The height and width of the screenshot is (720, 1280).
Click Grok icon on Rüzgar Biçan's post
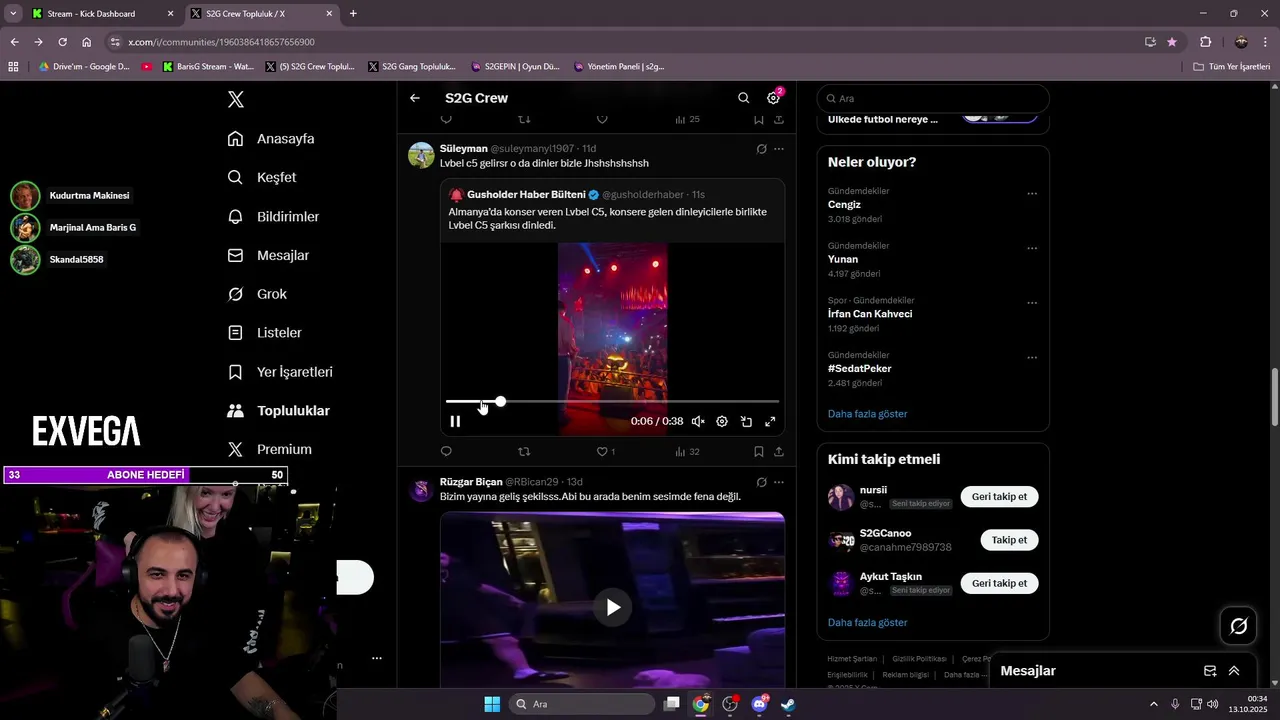click(x=761, y=482)
